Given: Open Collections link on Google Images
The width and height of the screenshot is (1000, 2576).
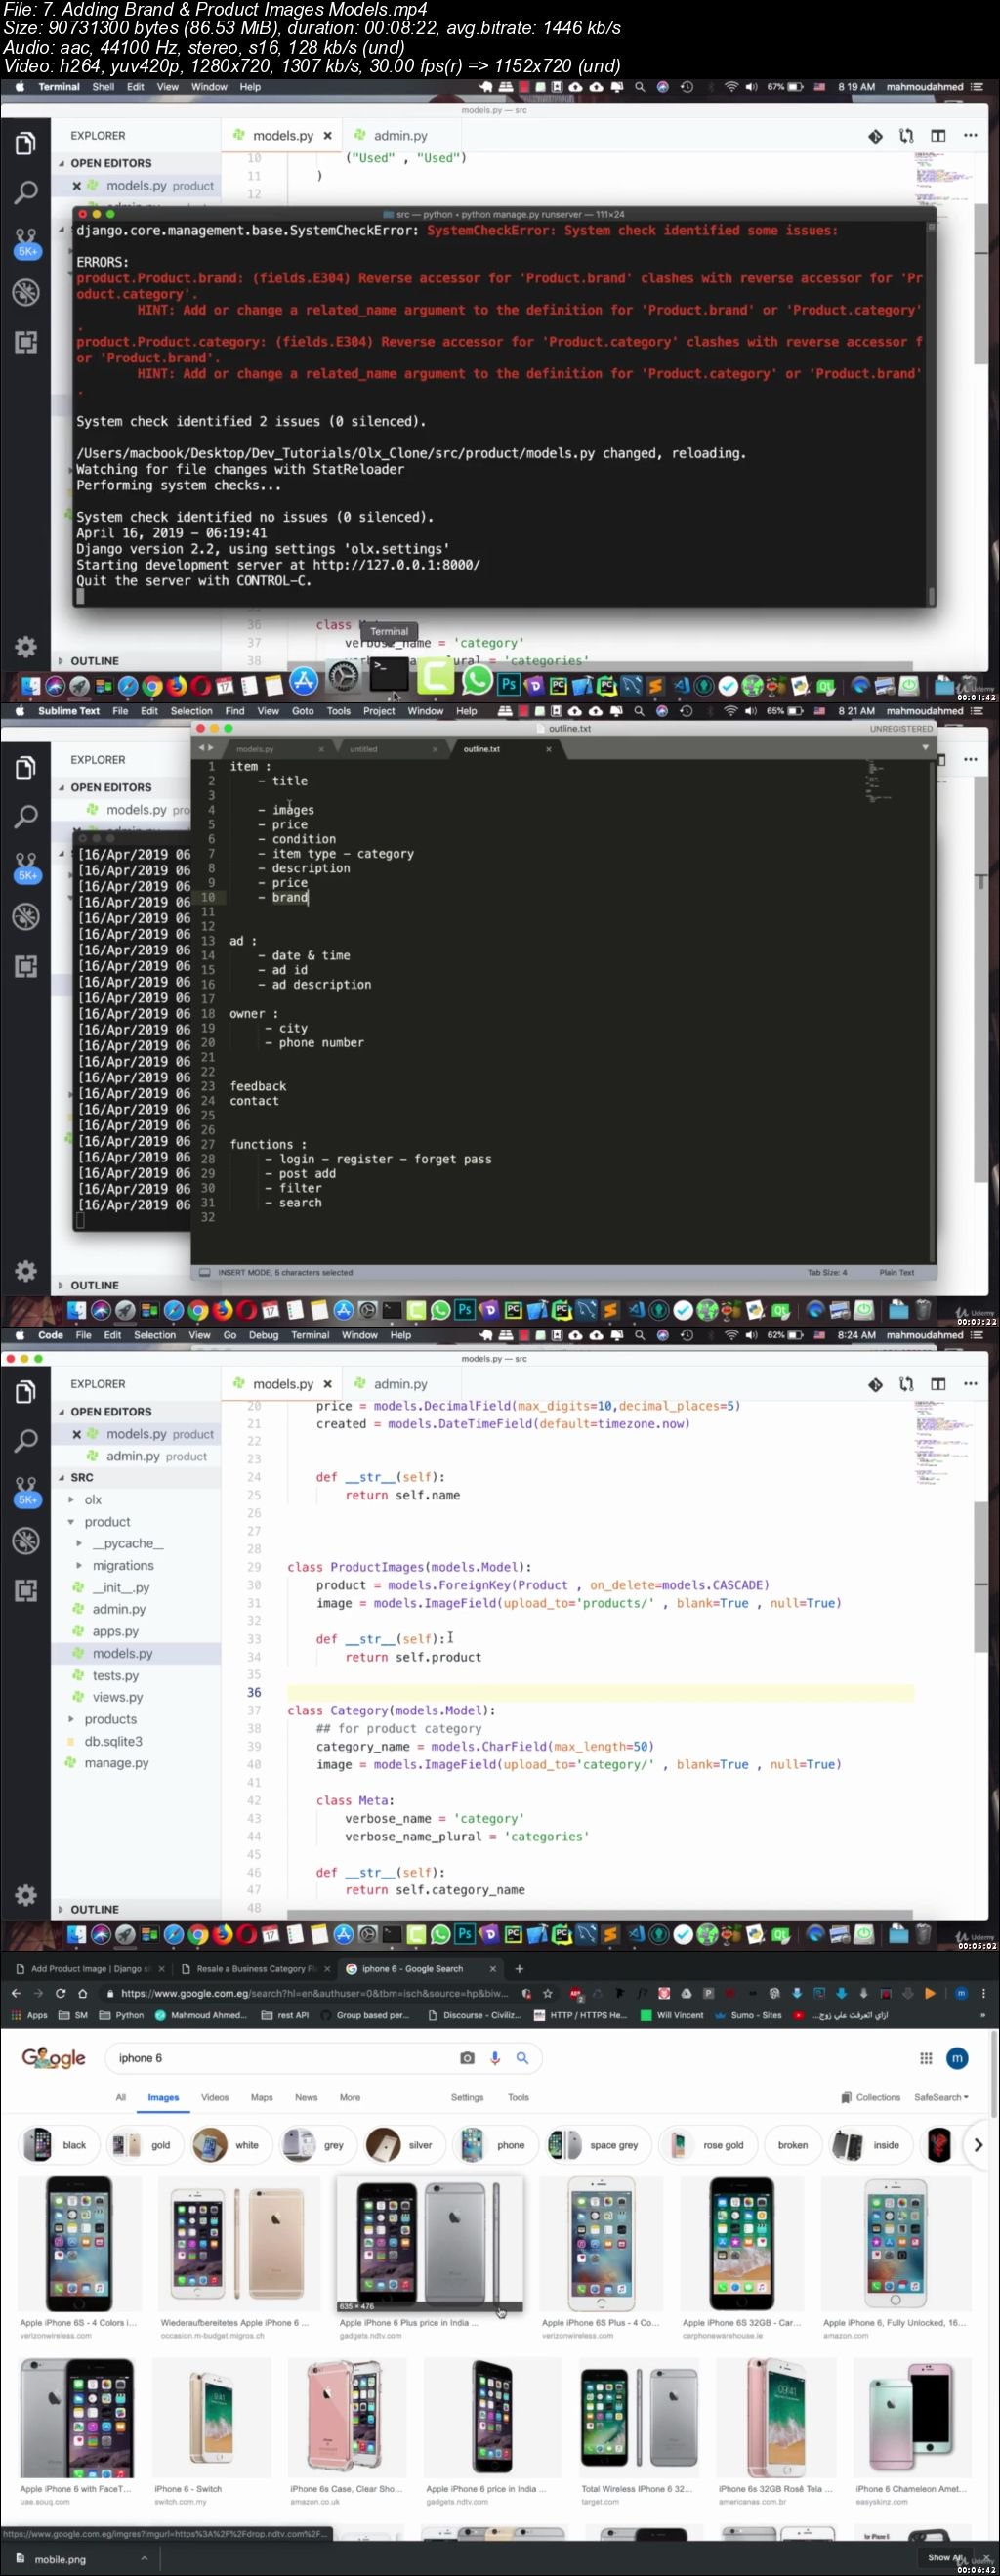Looking at the screenshot, I should point(871,2098).
